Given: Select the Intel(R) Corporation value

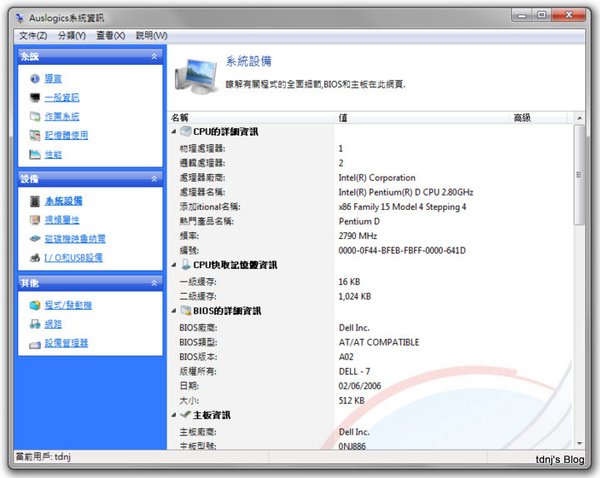Looking at the screenshot, I should pos(377,178).
